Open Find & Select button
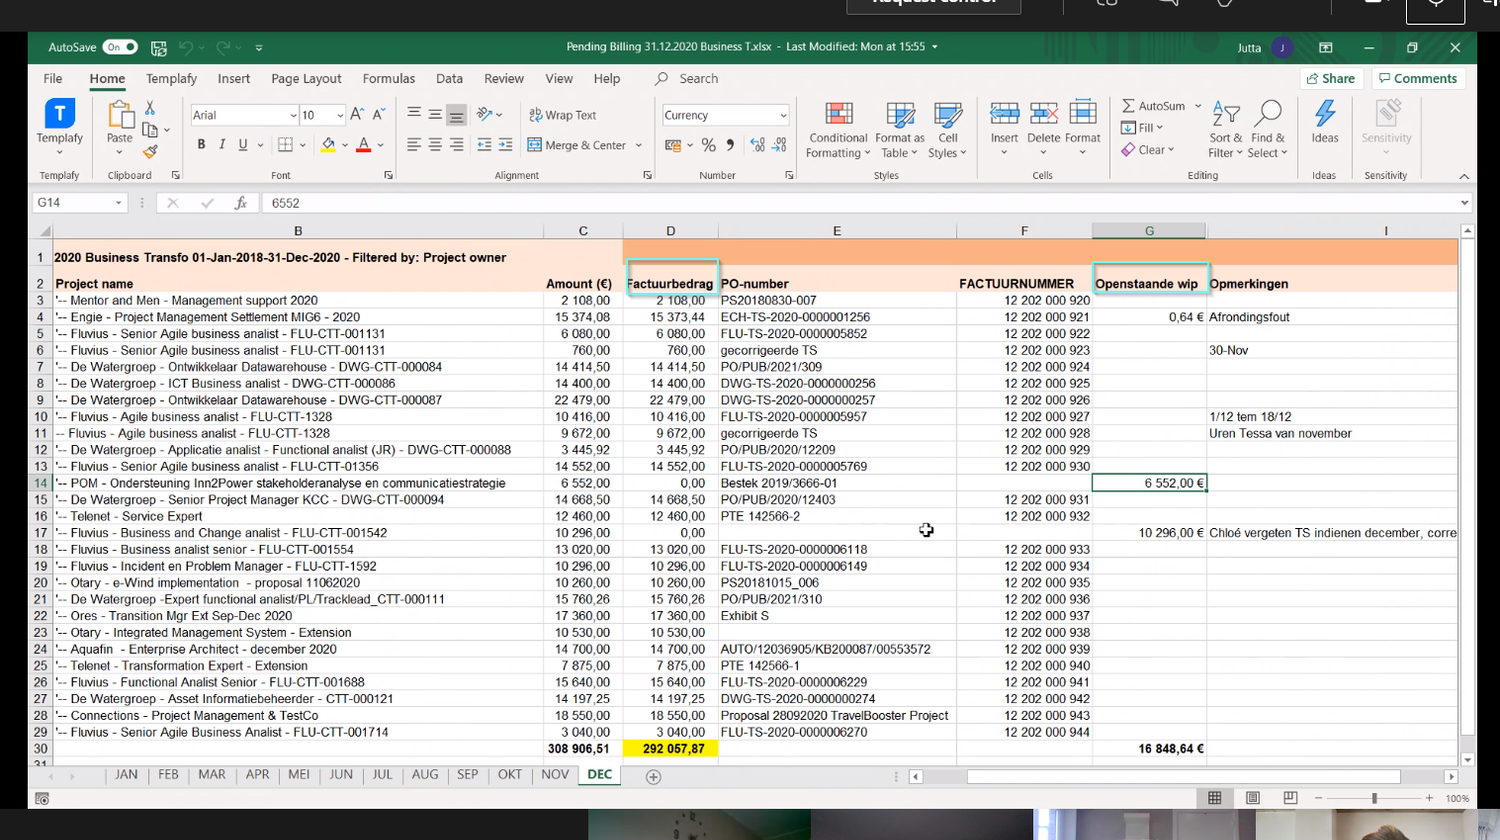This screenshot has width=1500, height=840. click(1267, 130)
